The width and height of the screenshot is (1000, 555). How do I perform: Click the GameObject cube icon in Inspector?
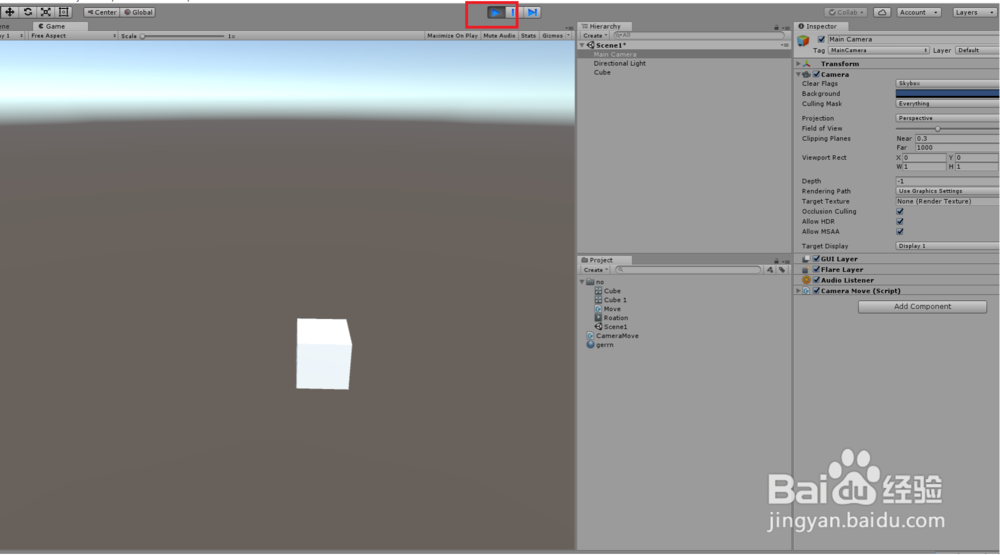pyautogui.click(x=804, y=41)
